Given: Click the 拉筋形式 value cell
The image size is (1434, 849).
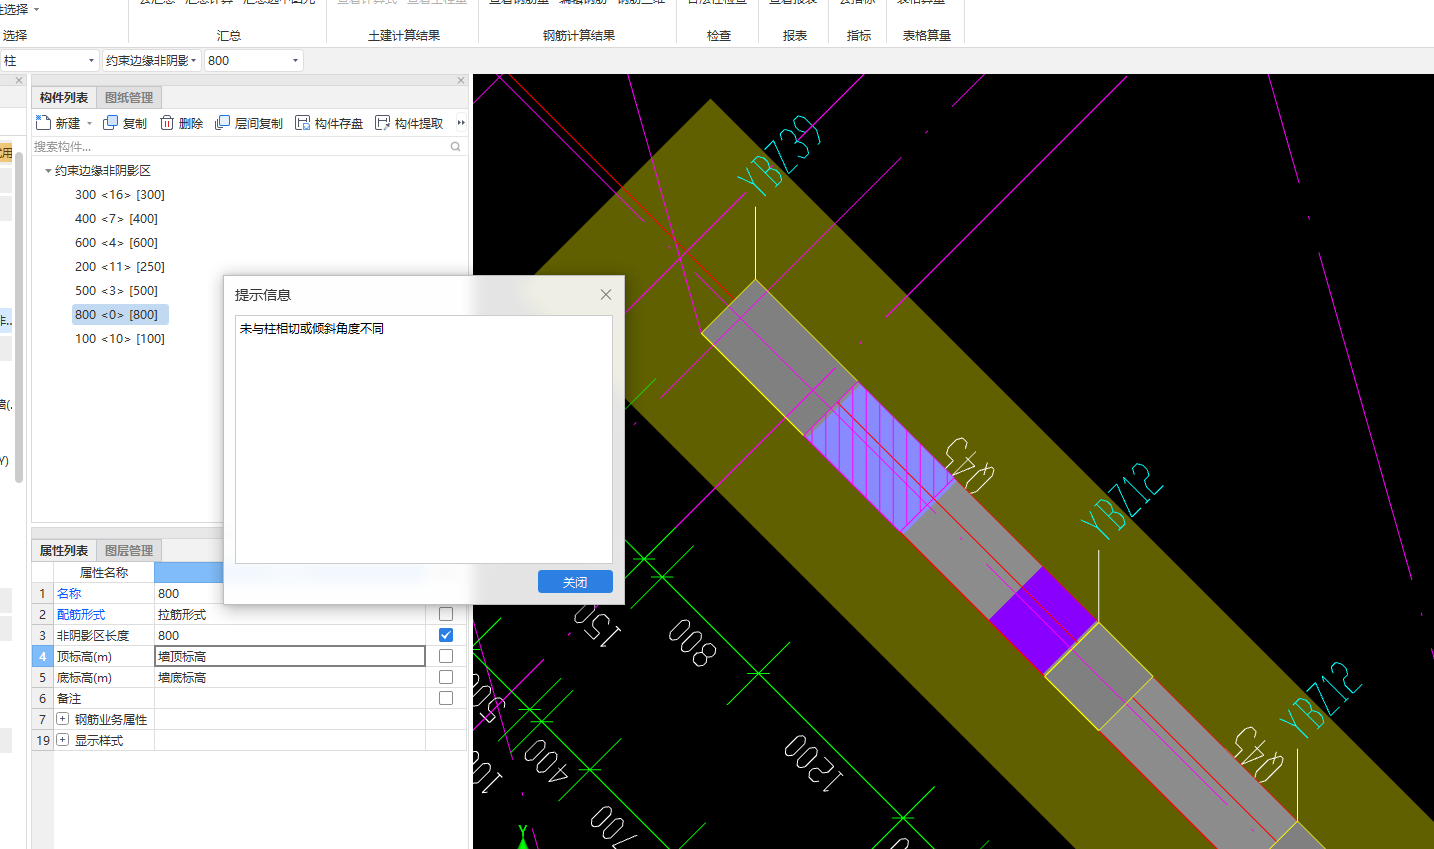Looking at the screenshot, I should (x=290, y=614).
